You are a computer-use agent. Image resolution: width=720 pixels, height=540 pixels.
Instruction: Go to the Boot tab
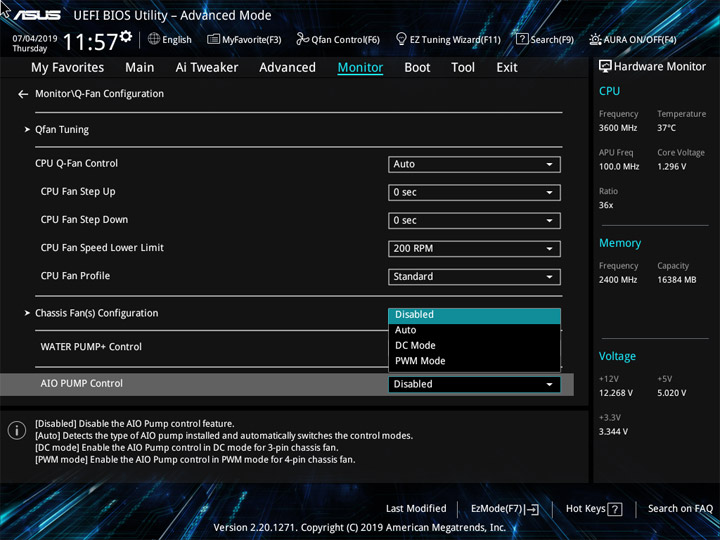(417, 68)
